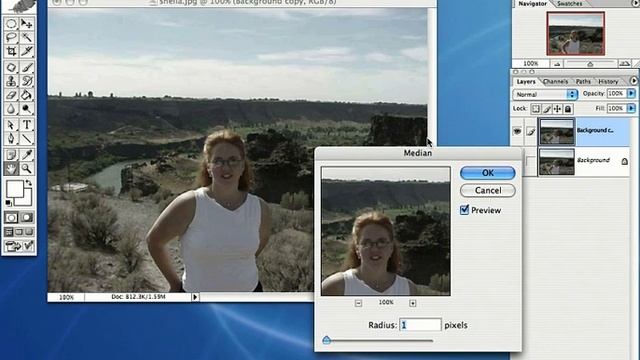Select the Brush tool

coord(27,67)
